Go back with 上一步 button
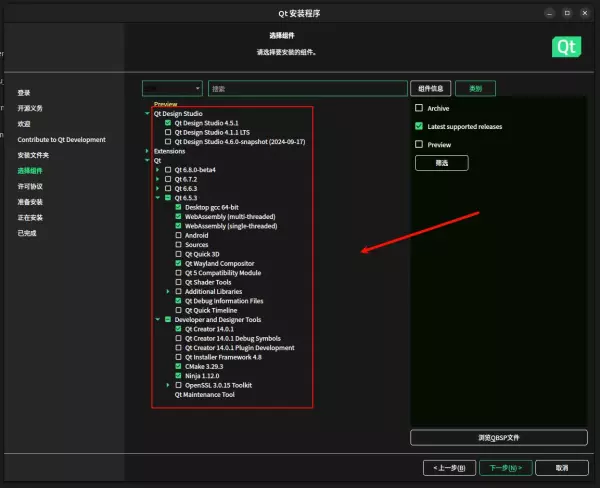The image size is (600, 488). 449,468
